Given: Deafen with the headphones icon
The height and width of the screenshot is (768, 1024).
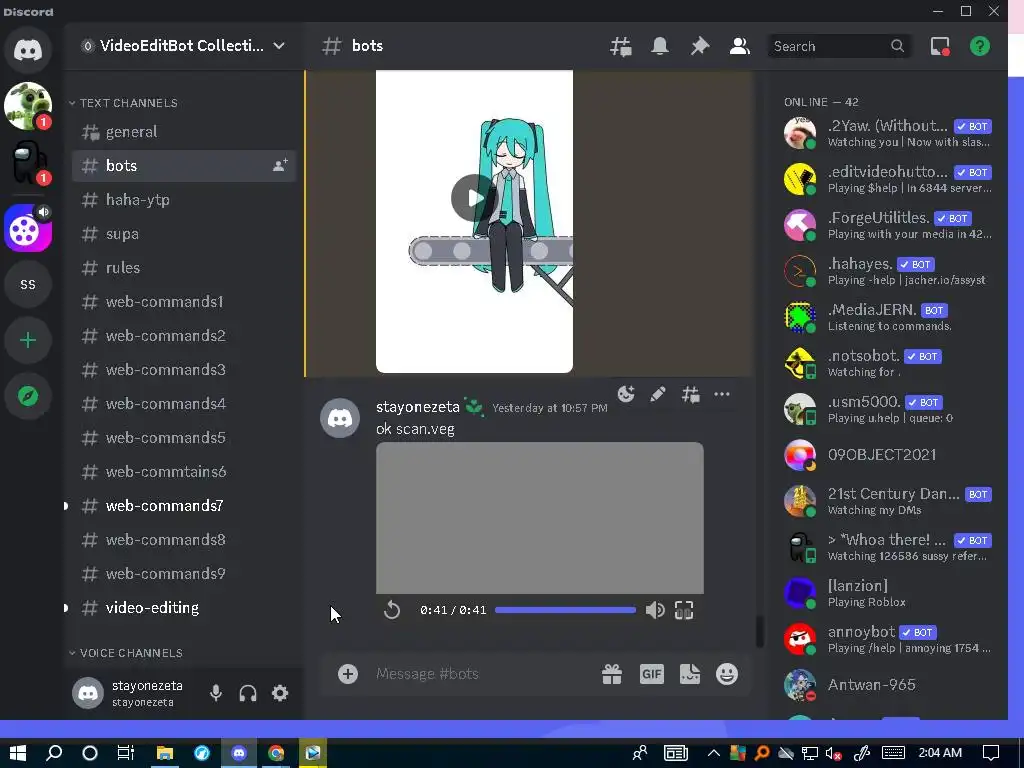Looking at the screenshot, I should [248, 693].
